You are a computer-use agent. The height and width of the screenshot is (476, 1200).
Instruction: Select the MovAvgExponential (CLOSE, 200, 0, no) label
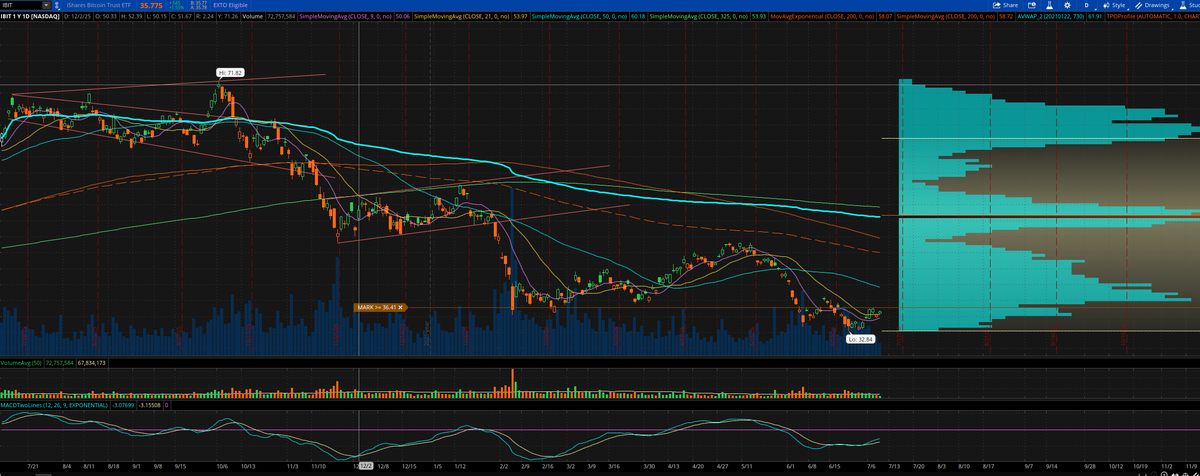tap(821, 17)
